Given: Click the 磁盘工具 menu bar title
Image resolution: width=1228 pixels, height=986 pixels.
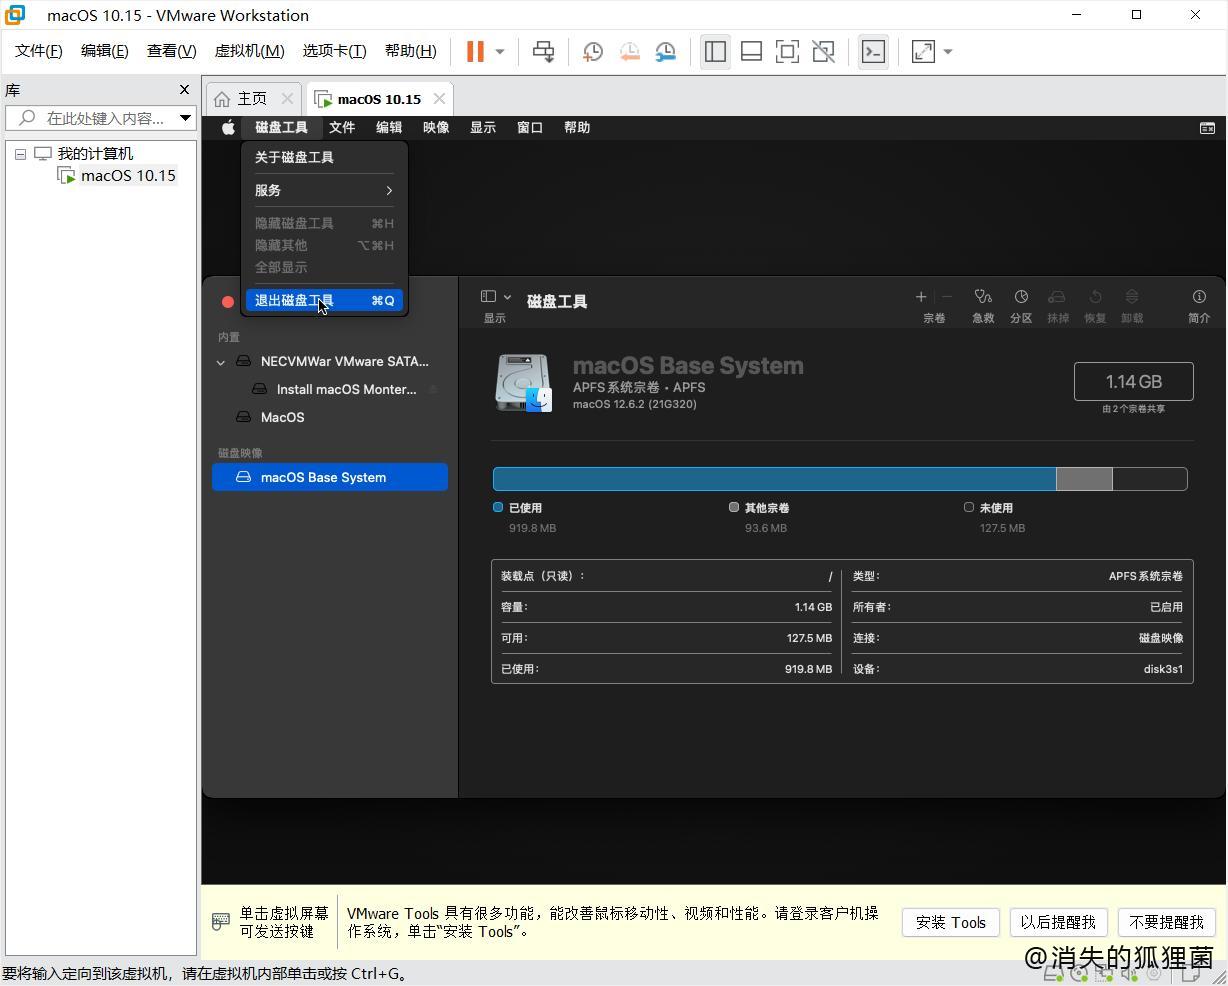Looking at the screenshot, I should coord(281,127).
